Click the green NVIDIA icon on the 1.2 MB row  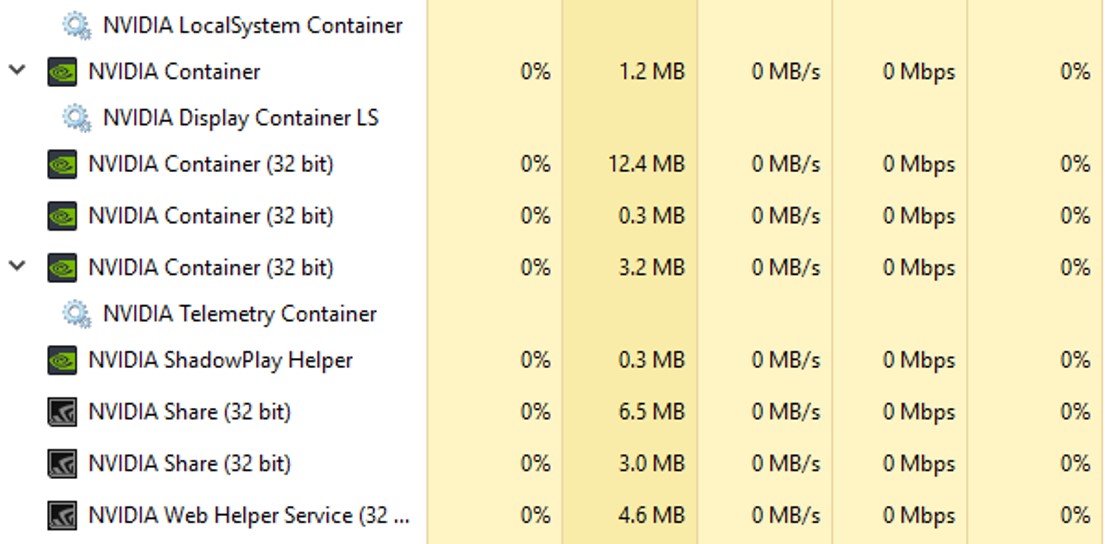pos(62,72)
